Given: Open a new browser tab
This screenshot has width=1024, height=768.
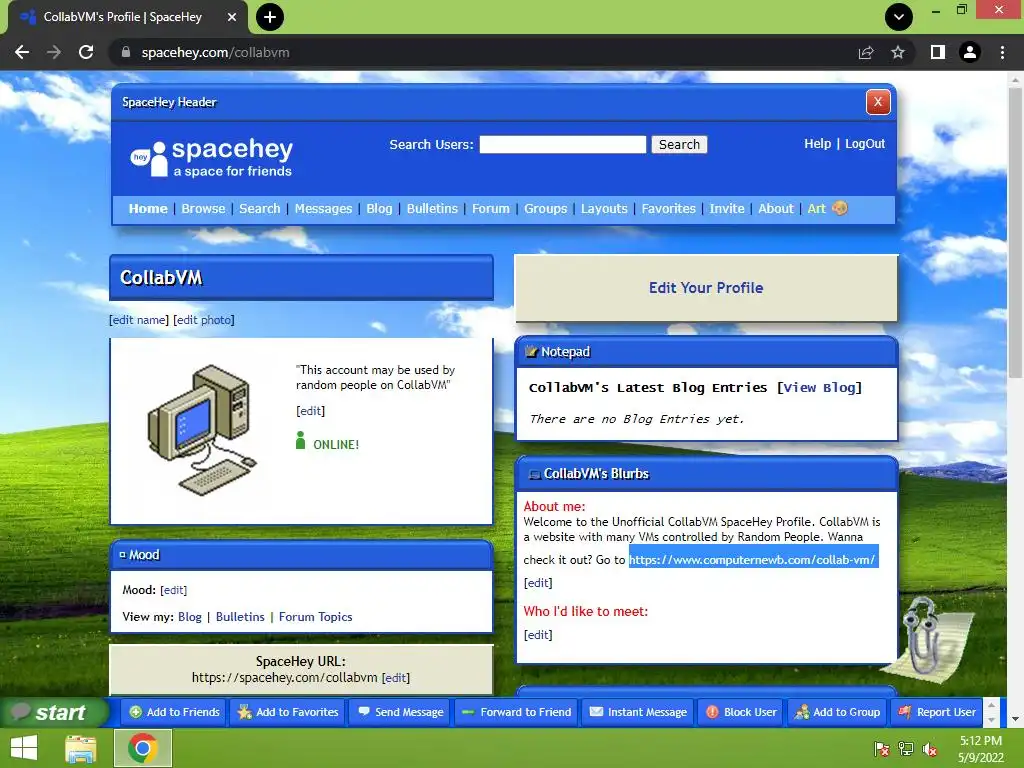Looking at the screenshot, I should click(x=270, y=17).
